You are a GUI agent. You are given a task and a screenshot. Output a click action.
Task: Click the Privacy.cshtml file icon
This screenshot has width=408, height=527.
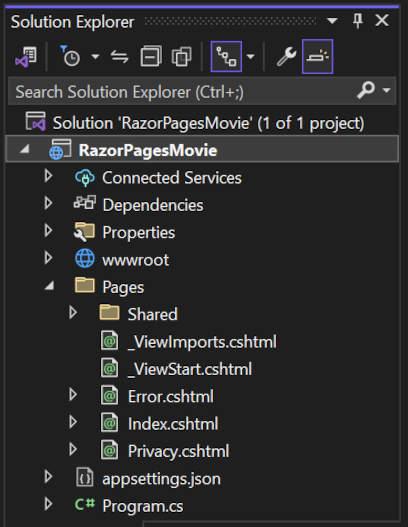tap(110, 450)
